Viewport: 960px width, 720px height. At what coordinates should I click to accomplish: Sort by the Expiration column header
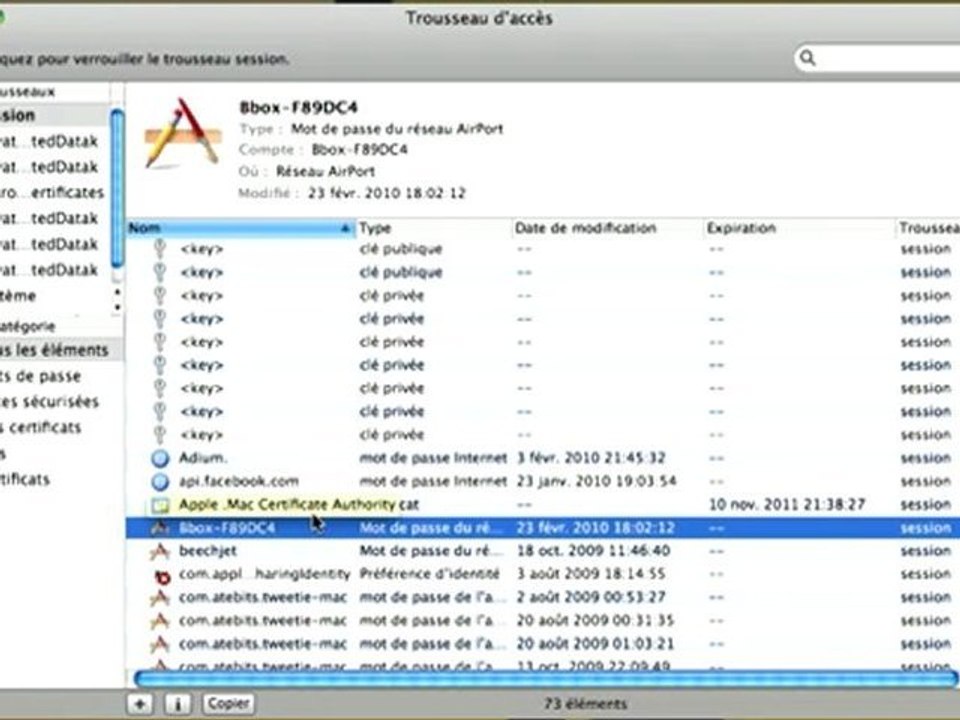pos(799,228)
